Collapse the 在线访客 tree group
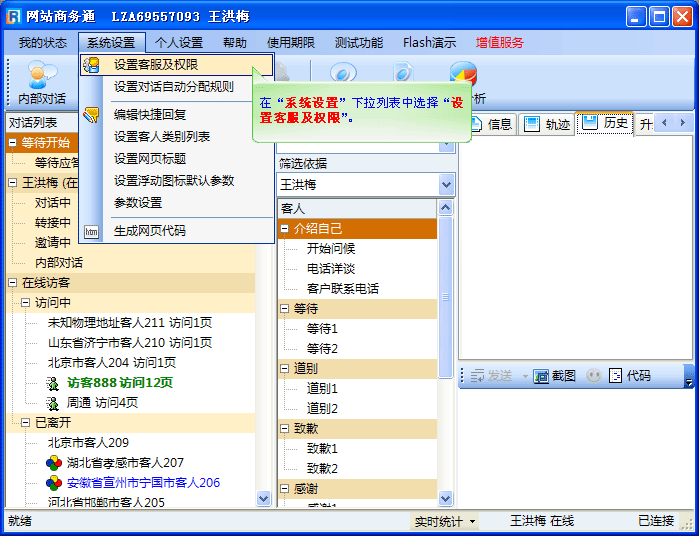Screen dimensions: 699x536 pyautogui.click(x=13, y=283)
